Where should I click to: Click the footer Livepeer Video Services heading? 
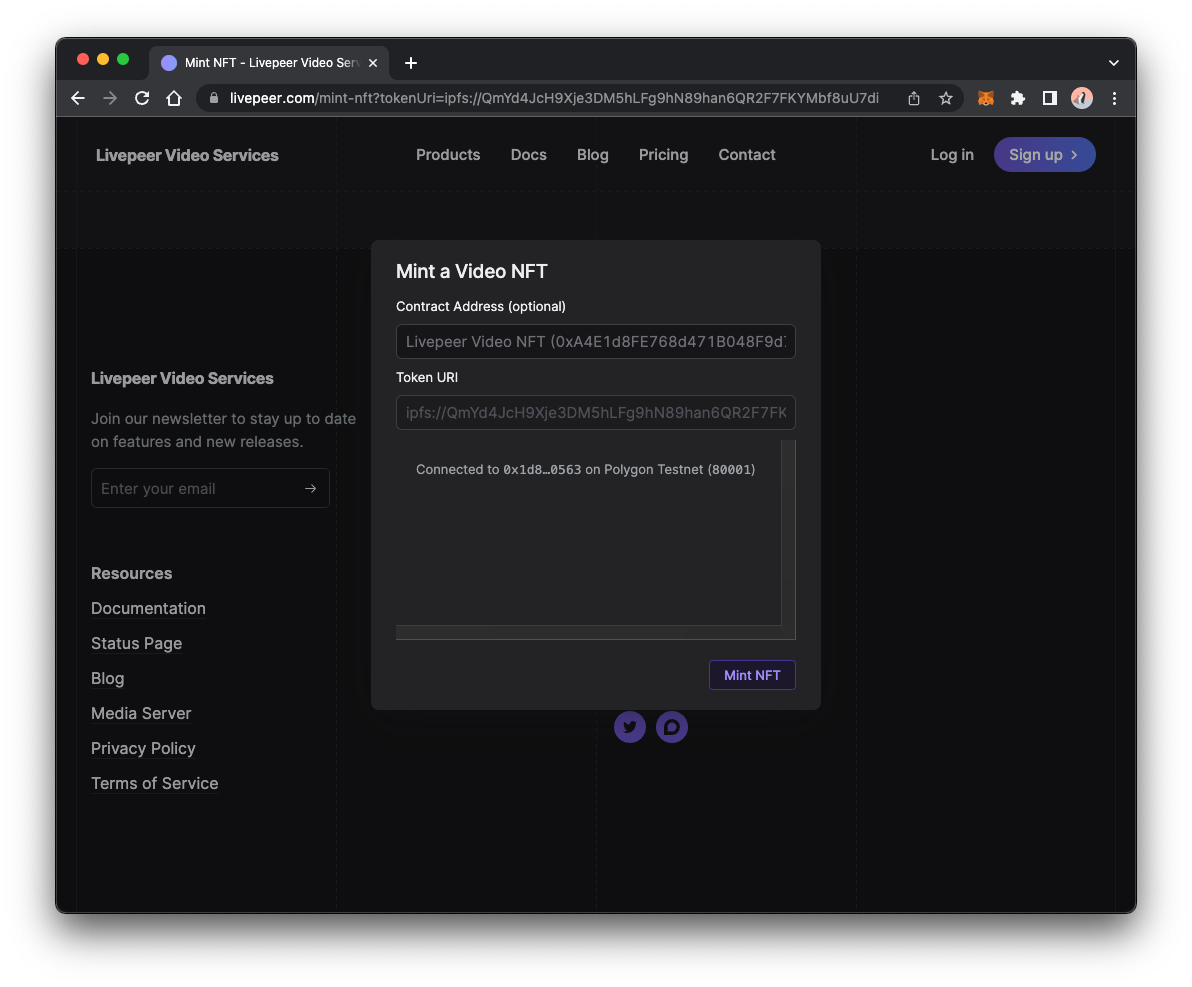[182, 379]
